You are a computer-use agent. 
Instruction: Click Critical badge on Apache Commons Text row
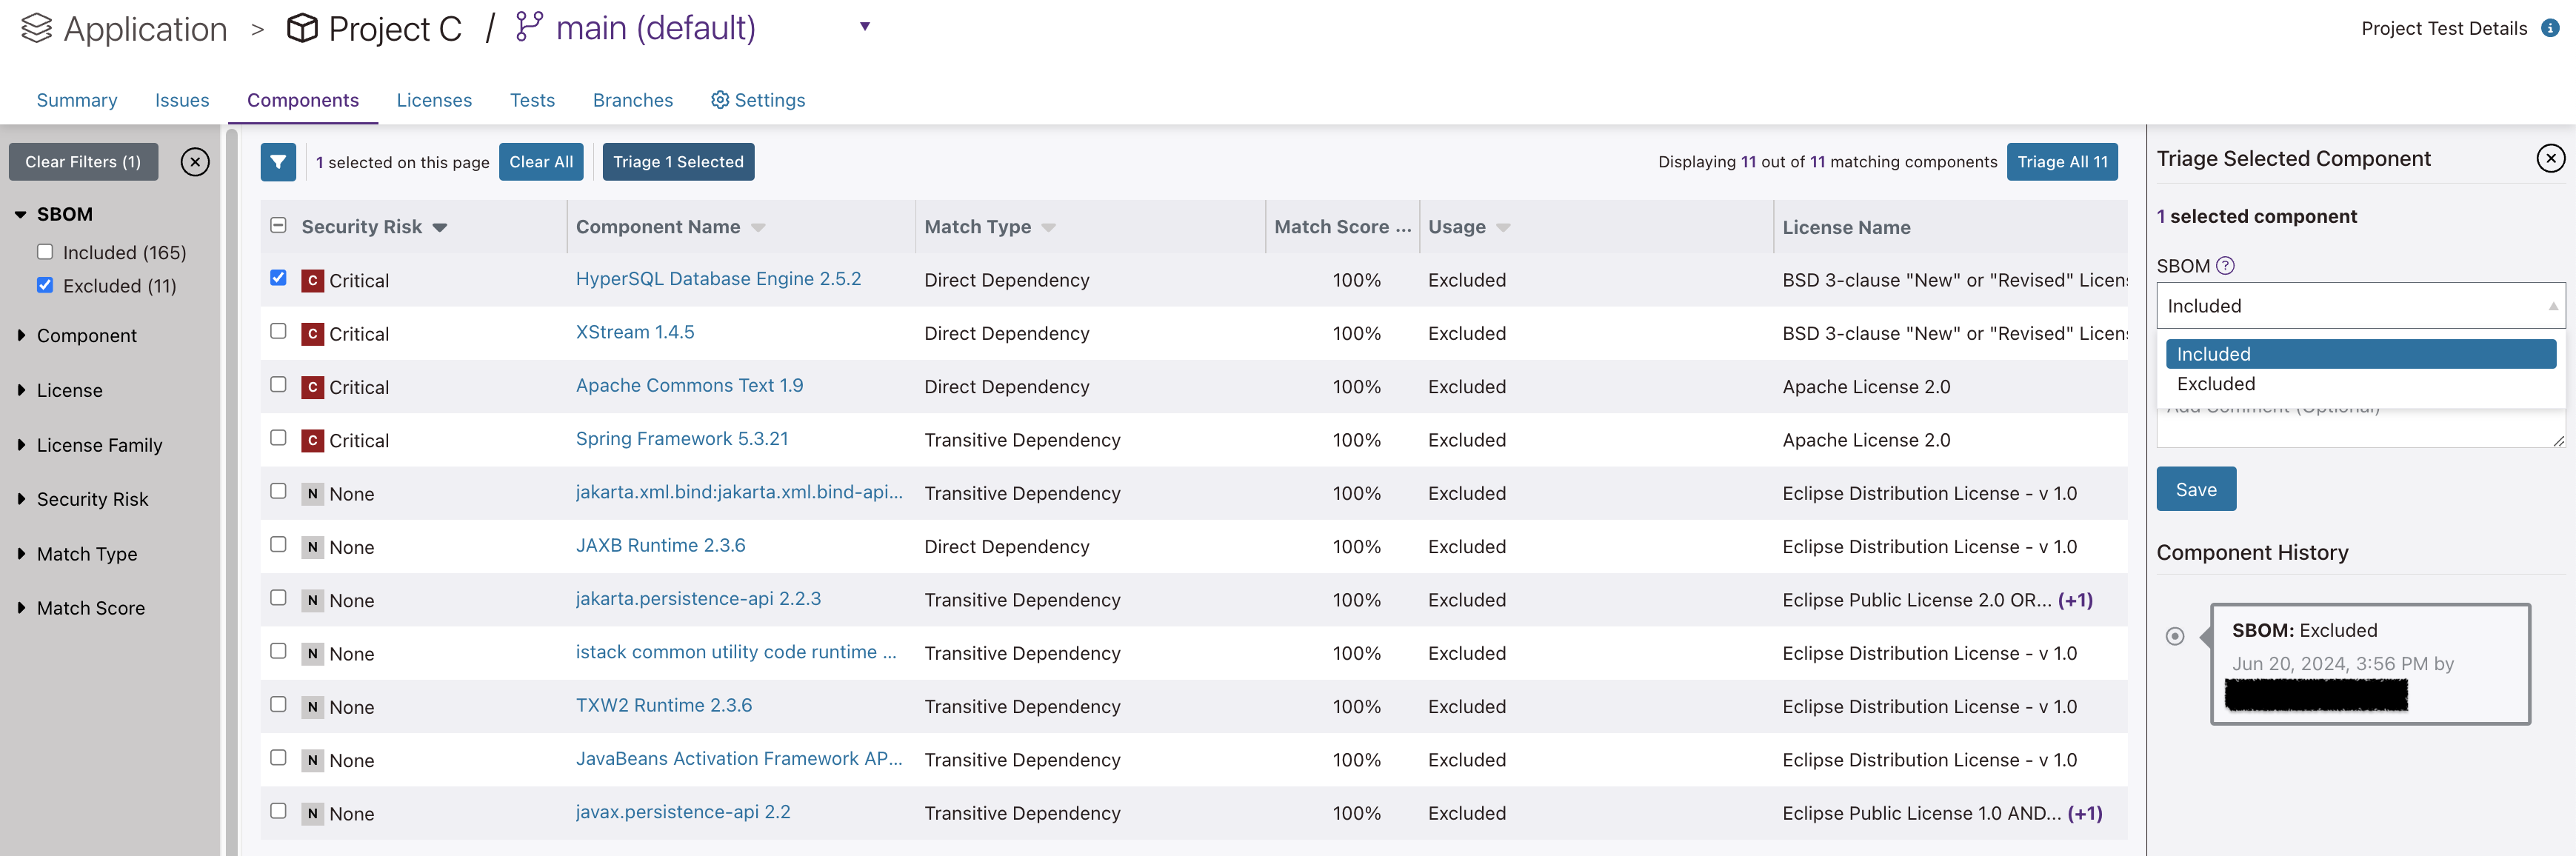point(313,387)
